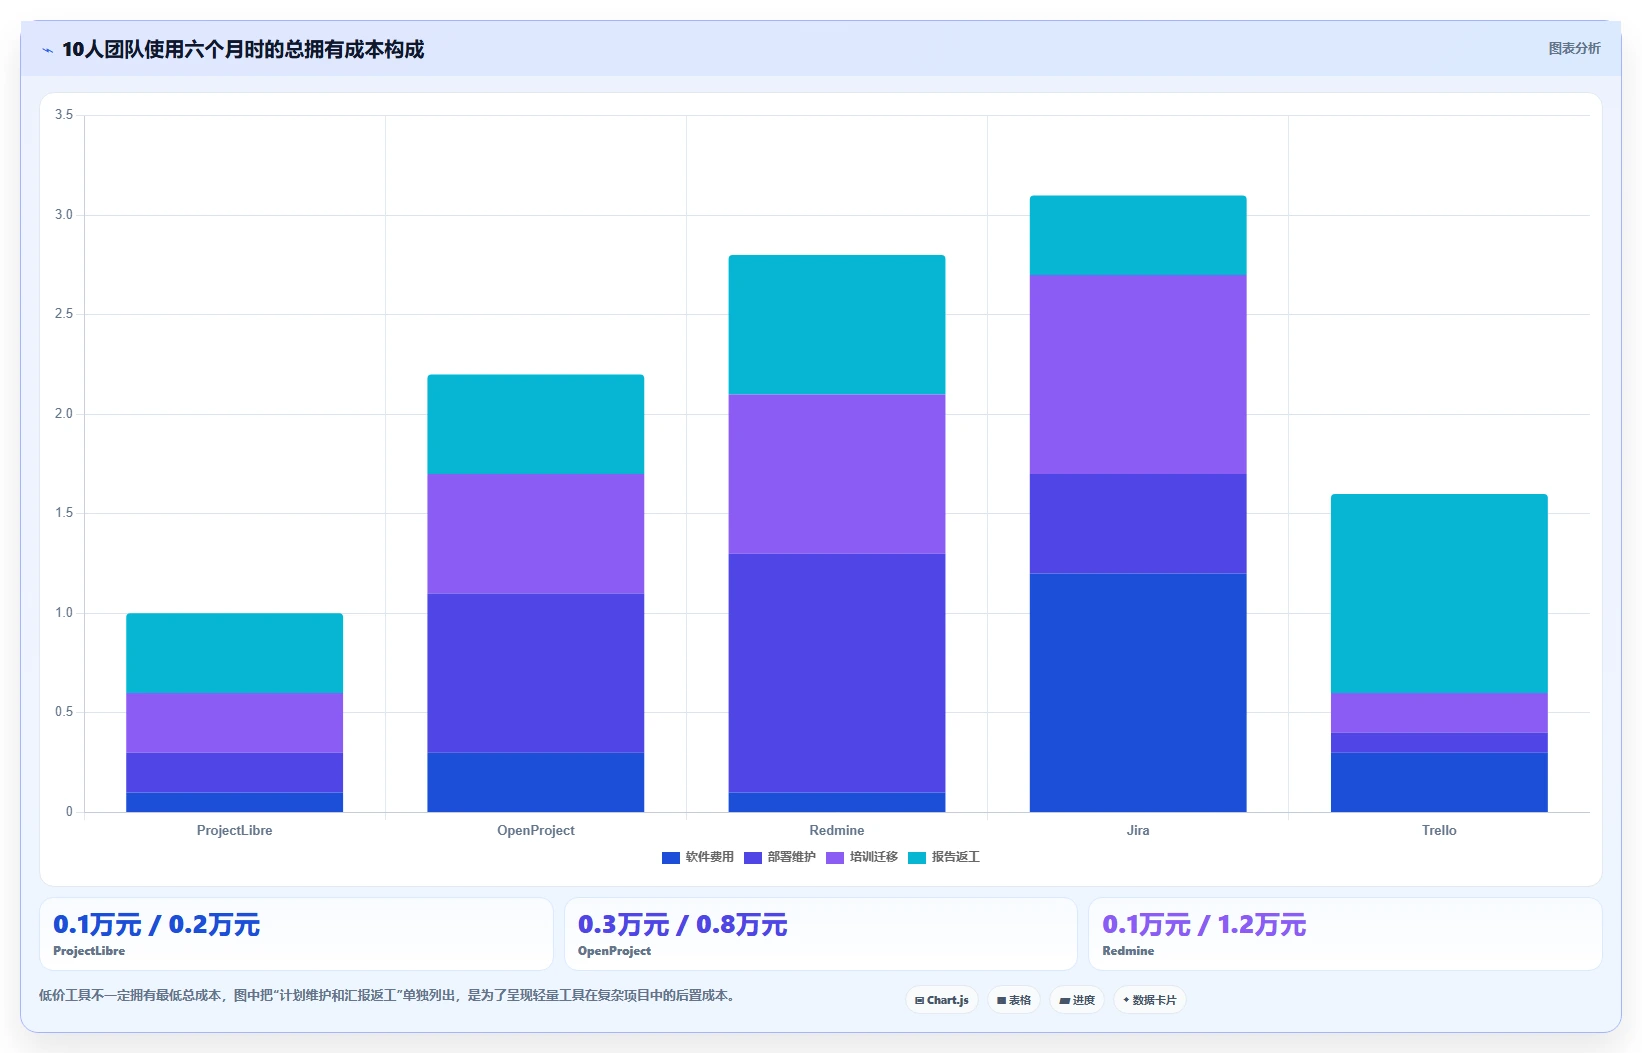This screenshot has width=1642, height=1053.
Task: Click the Jira 软件费用 dark blue bar segment
Action: (1138, 692)
